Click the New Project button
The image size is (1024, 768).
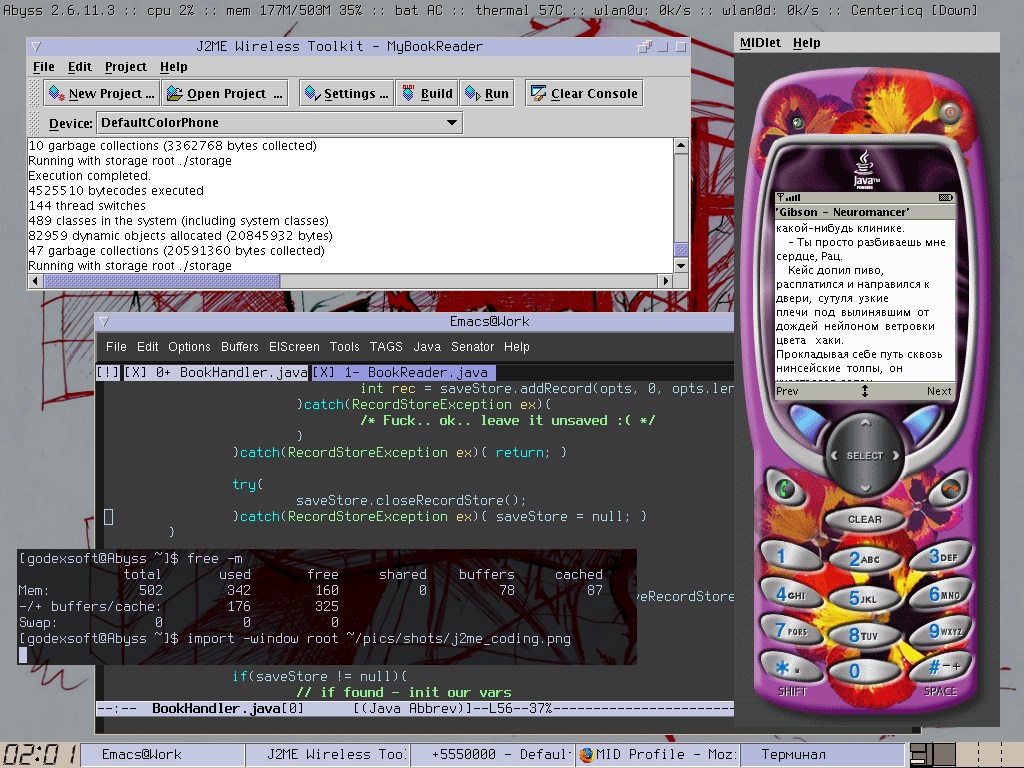coord(101,94)
